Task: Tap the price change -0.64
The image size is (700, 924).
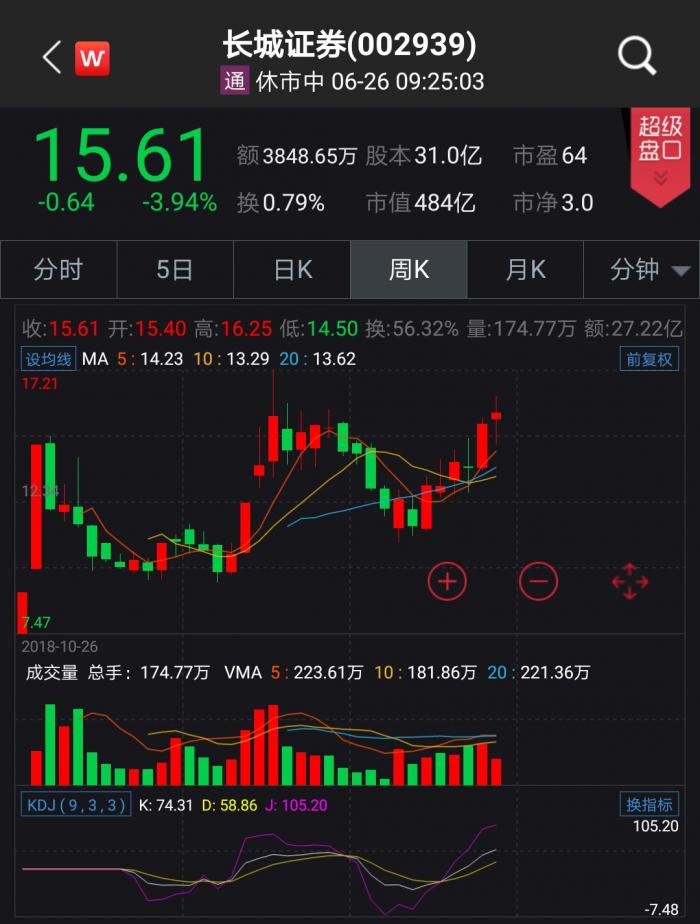Action: tap(66, 203)
